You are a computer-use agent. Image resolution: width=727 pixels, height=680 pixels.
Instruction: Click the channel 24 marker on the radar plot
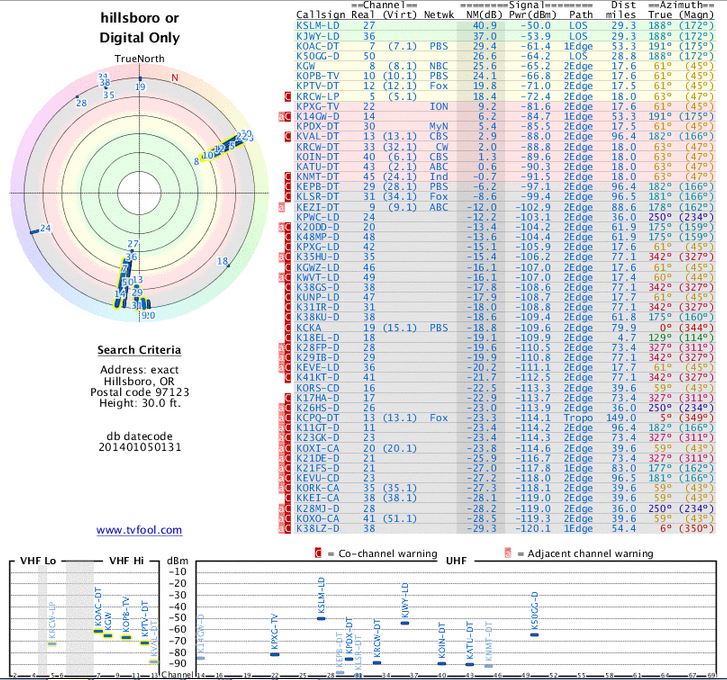click(44, 229)
